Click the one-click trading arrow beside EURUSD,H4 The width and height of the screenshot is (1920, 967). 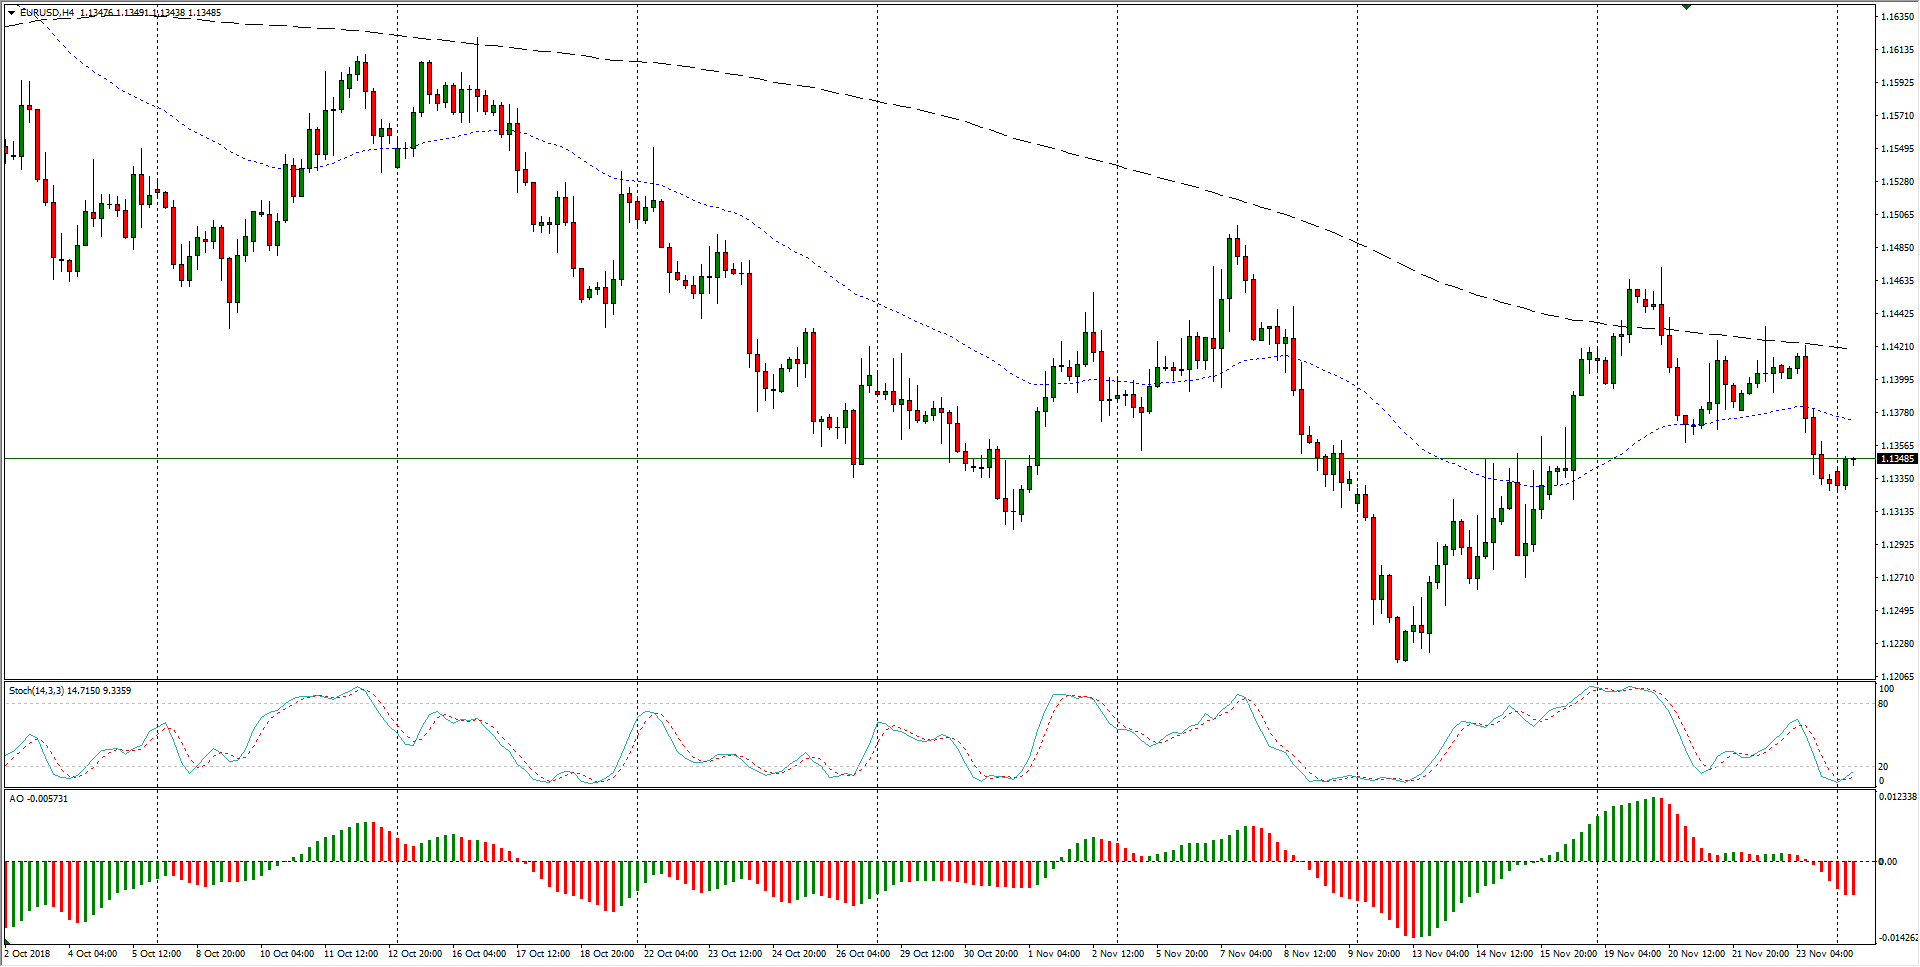(x=11, y=13)
